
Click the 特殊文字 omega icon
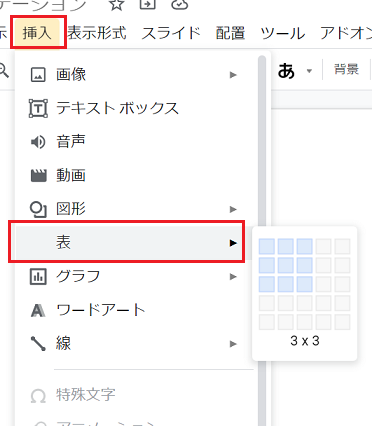38,396
